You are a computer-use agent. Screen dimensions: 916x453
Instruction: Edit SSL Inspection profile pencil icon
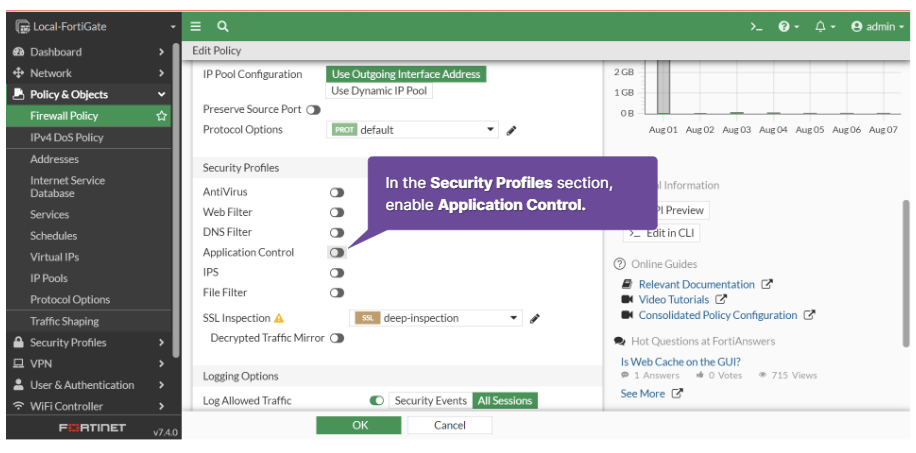pos(535,319)
